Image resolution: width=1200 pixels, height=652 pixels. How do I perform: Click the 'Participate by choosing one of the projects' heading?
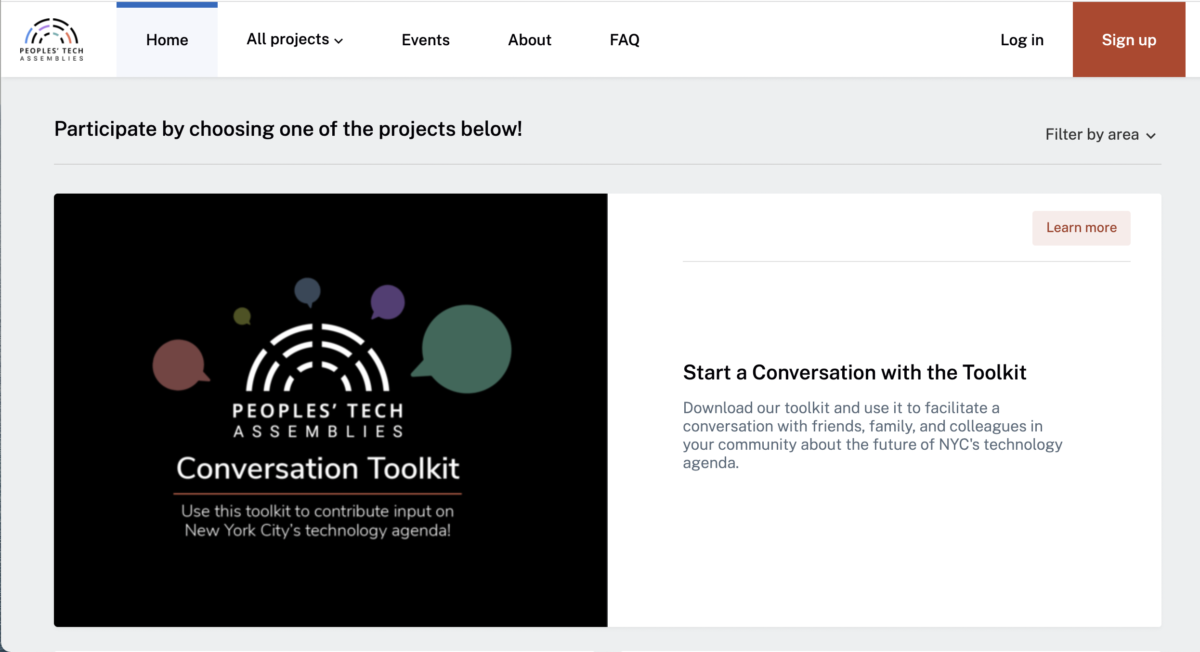[x=288, y=129]
